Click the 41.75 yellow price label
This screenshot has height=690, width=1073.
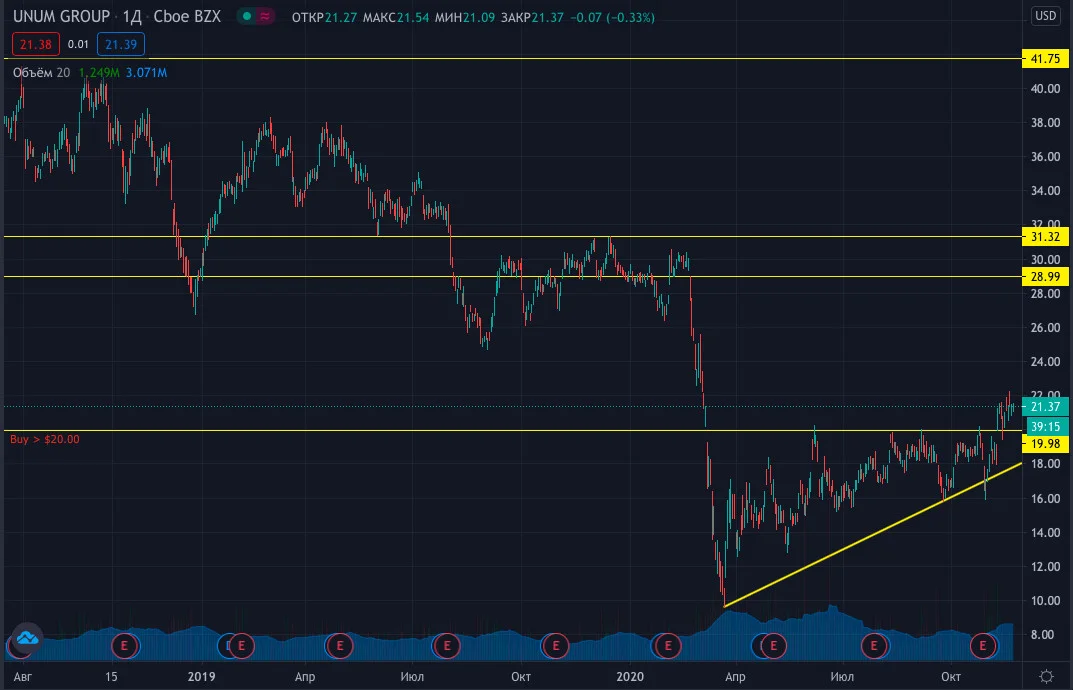(x=1045, y=59)
